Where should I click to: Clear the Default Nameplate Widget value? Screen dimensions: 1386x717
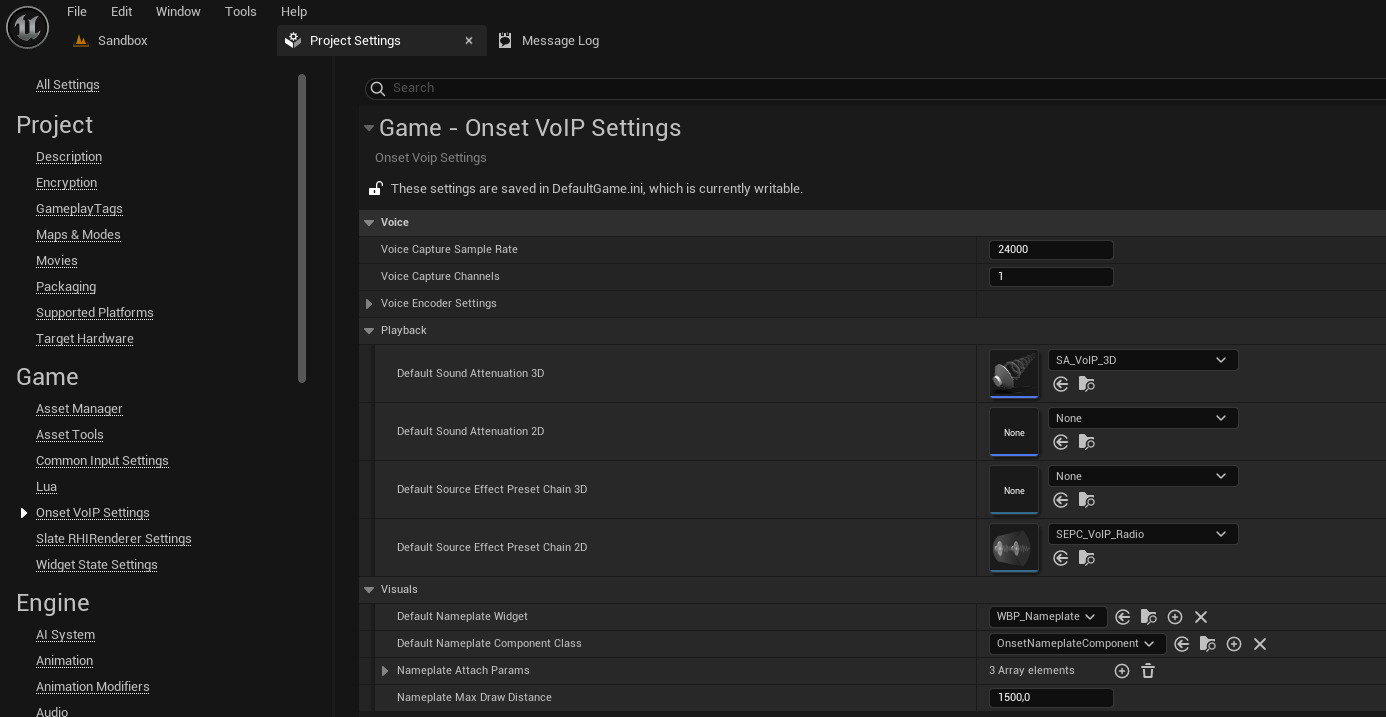click(x=1201, y=617)
